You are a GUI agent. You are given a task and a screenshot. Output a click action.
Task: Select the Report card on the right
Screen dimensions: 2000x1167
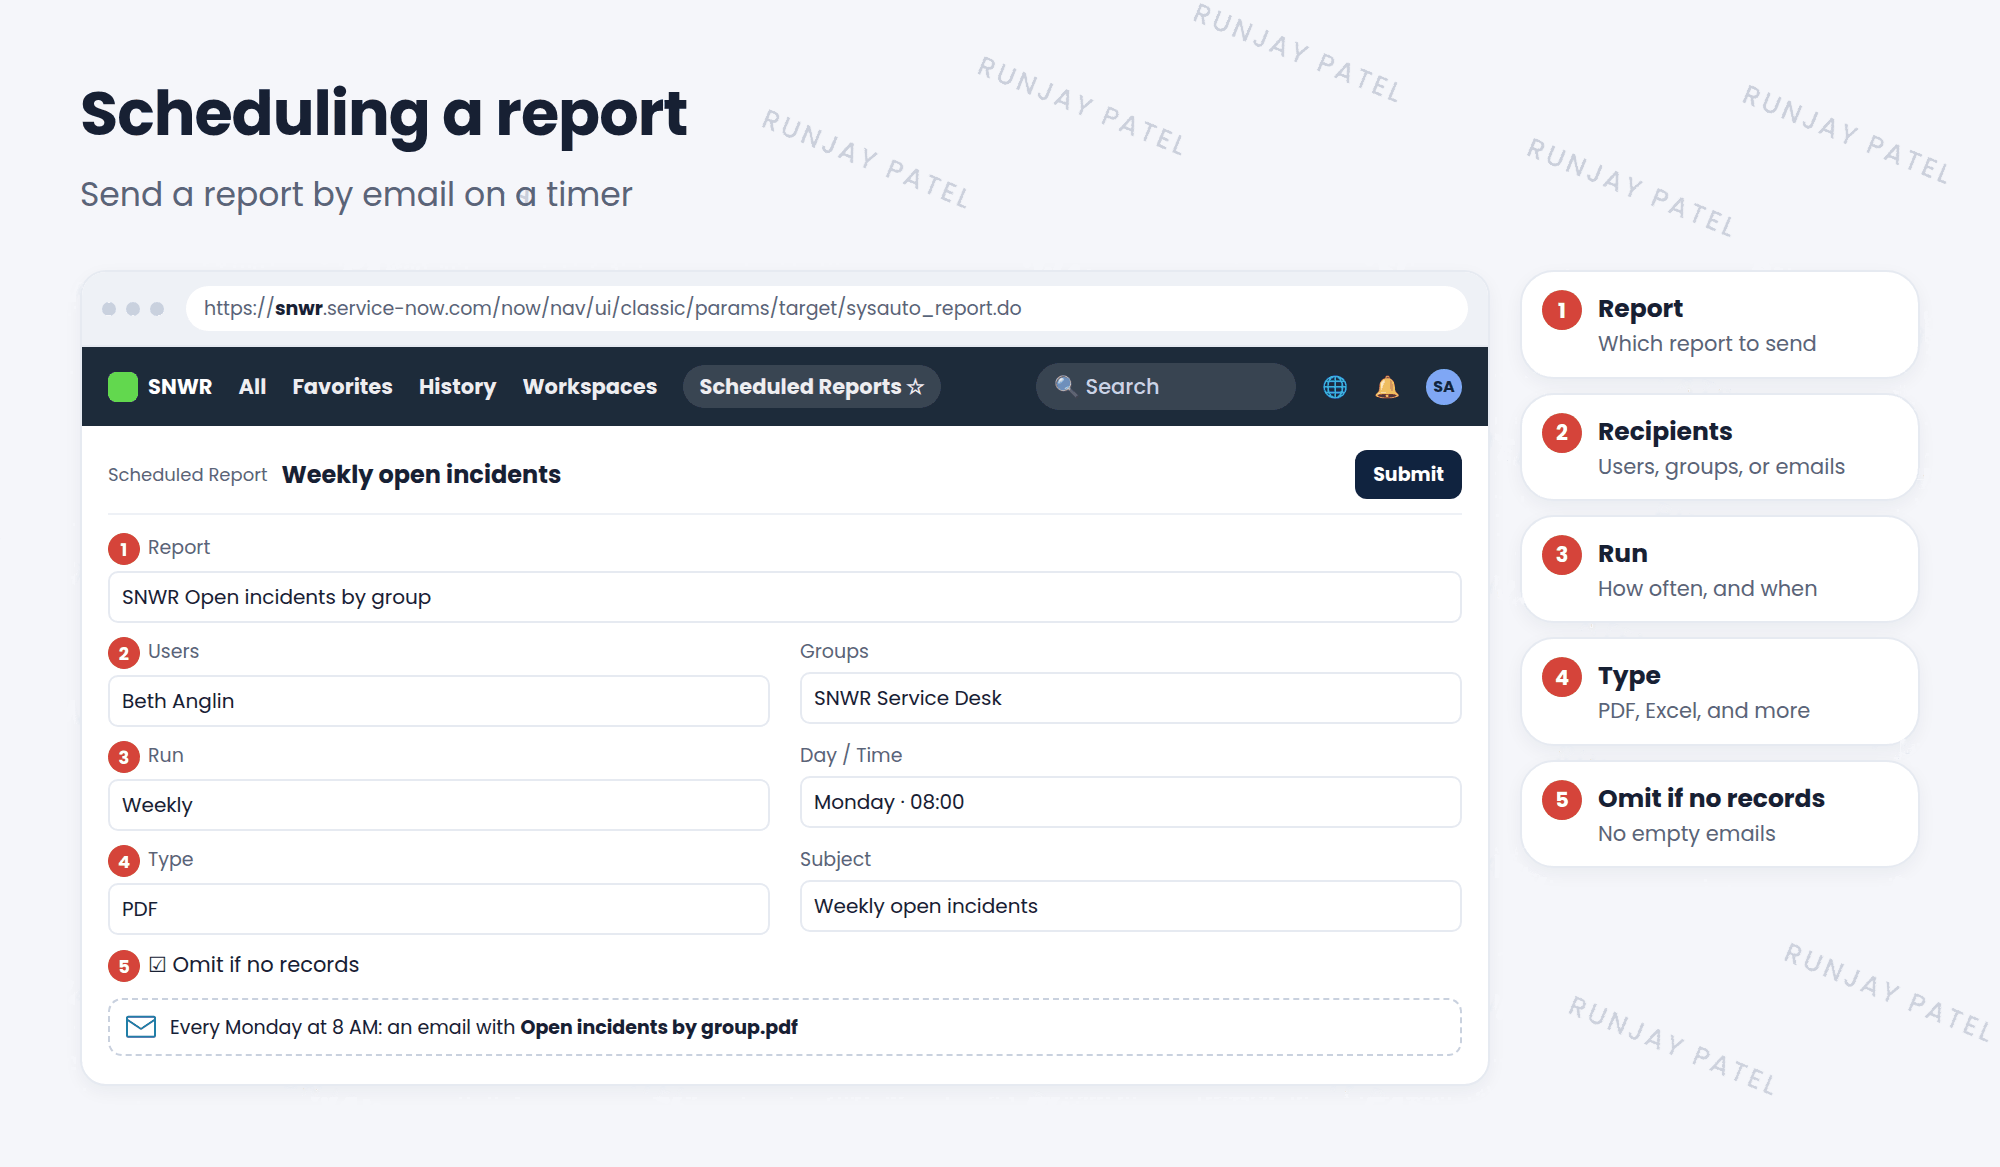(x=1719, y=325)
